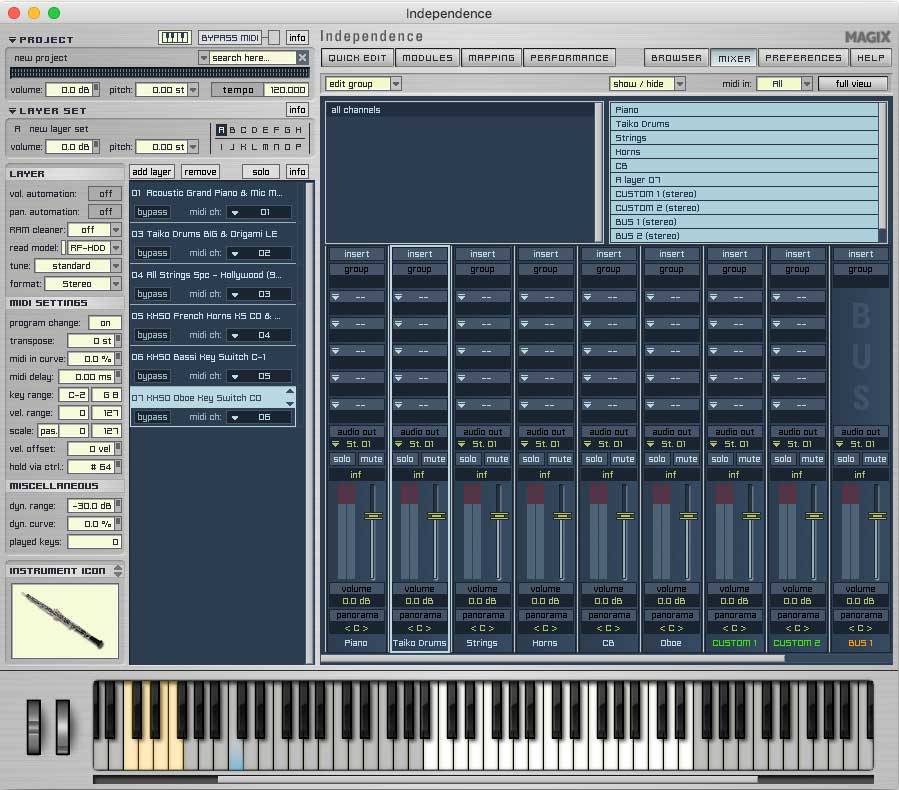Click group on the Taiko Drums channel strip
This screenshot has width=899, height=790.
(x=419, y=268)
